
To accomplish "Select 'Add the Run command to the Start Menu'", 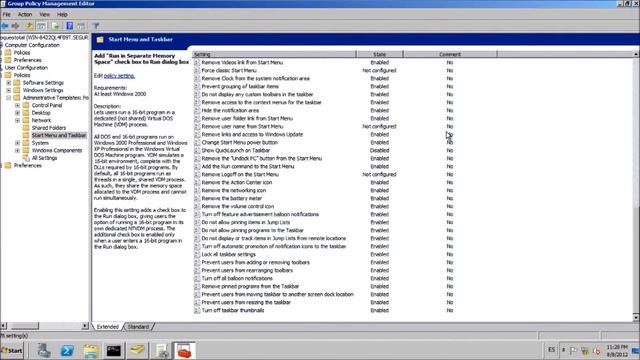I will [x=247, y=167].
